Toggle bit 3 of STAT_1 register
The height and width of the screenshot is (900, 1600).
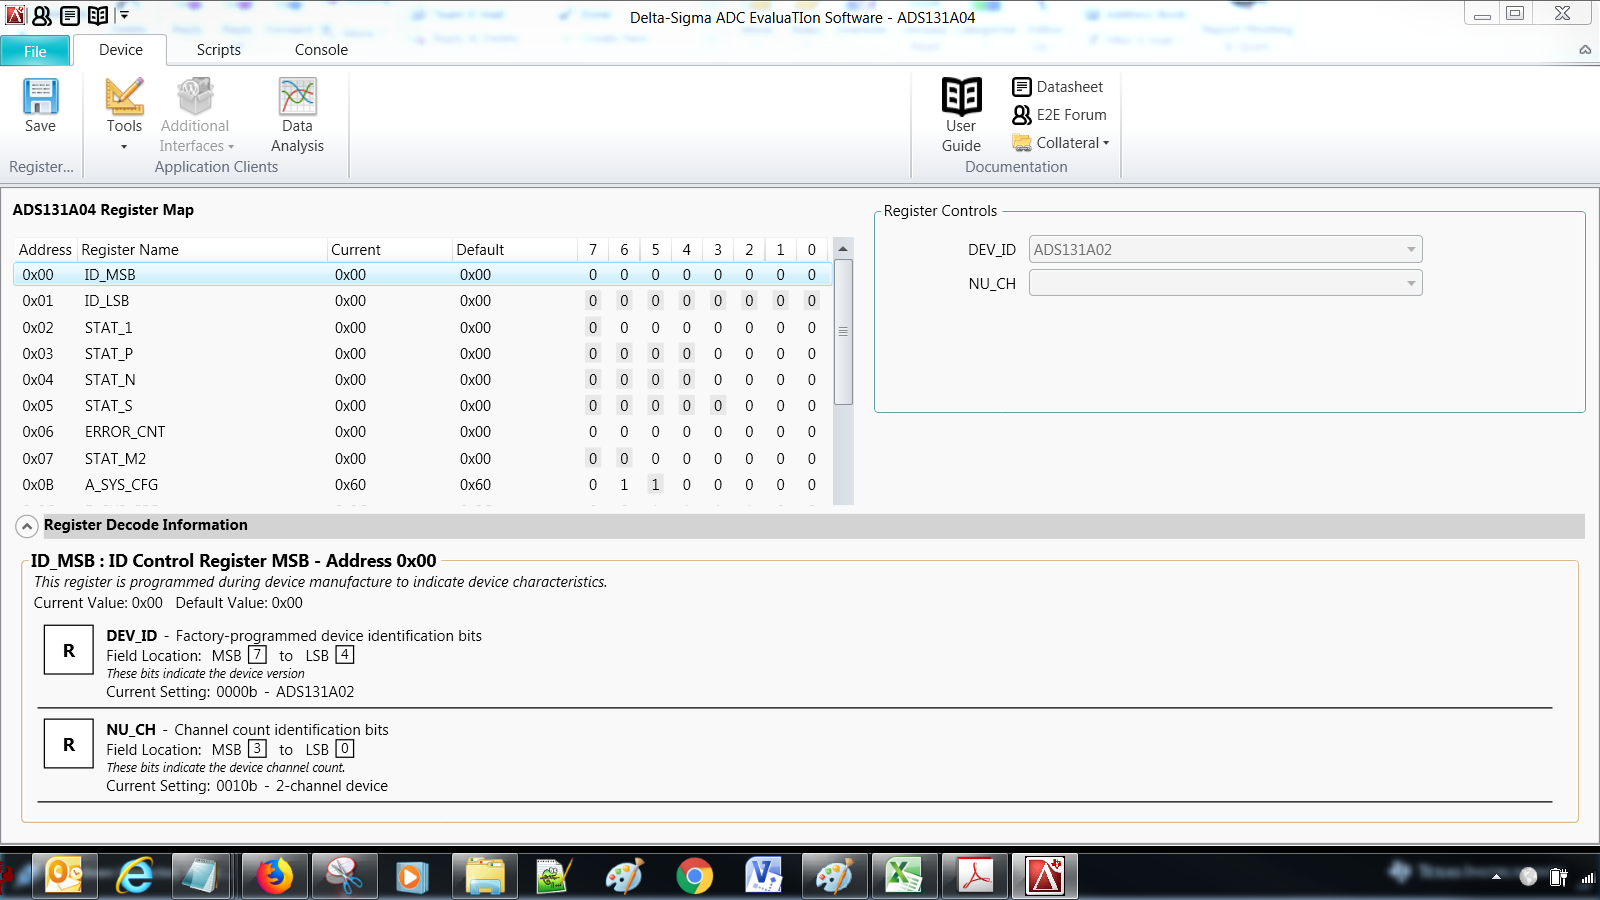point(718,328)
